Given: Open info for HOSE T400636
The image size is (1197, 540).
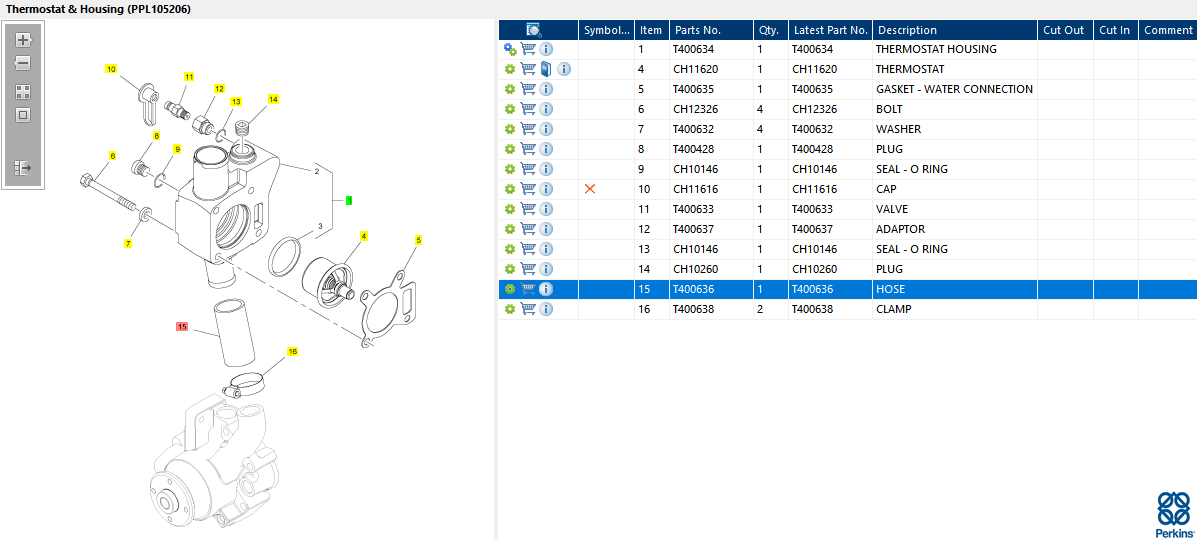Looking at the screenshot, I should tap(546, 289).
